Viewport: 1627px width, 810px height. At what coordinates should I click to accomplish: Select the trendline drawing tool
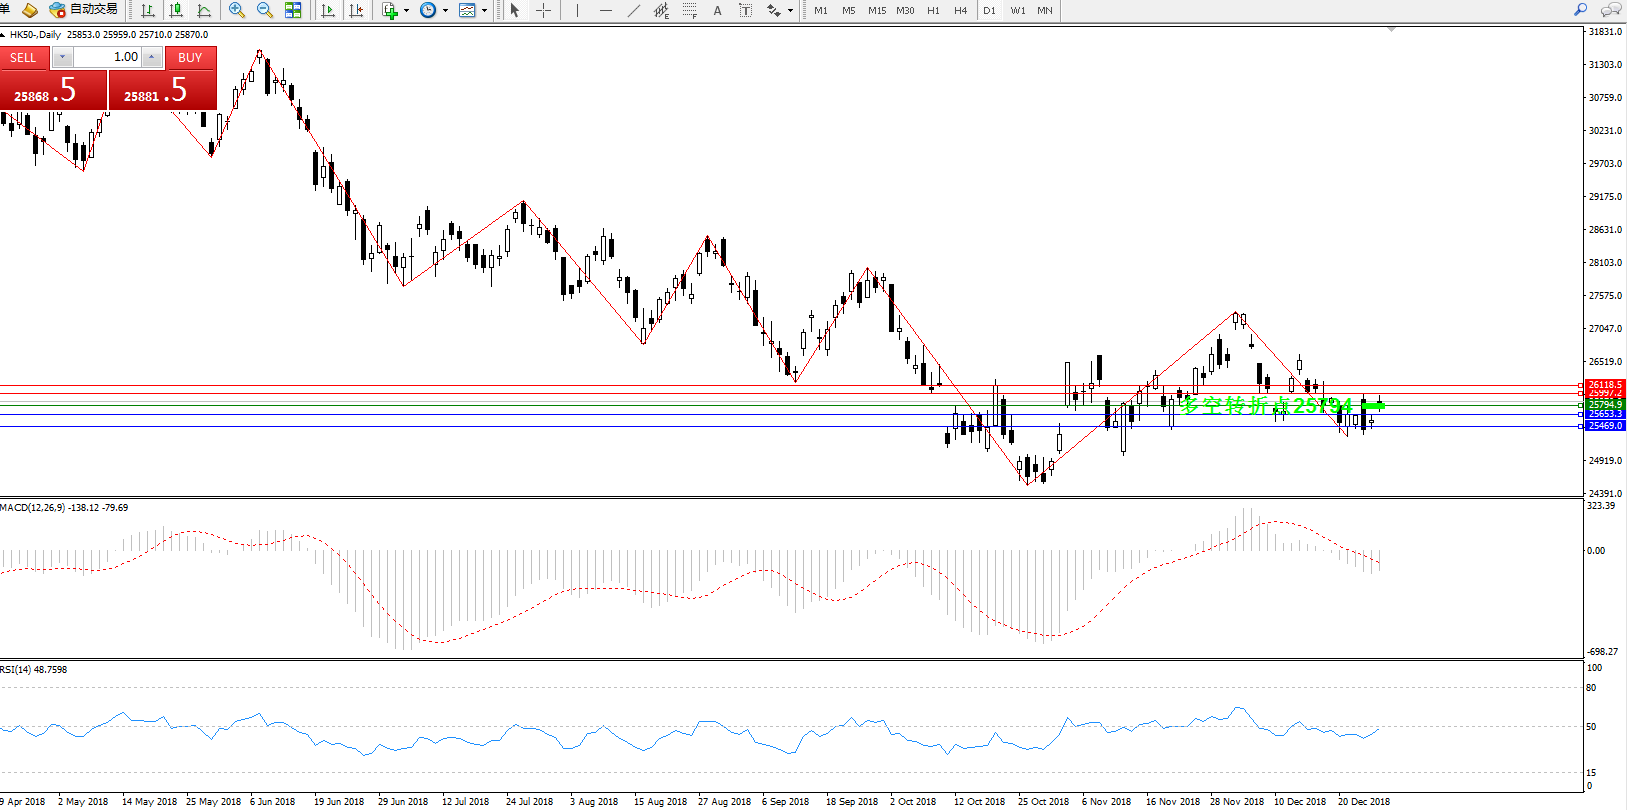(634, 10)
